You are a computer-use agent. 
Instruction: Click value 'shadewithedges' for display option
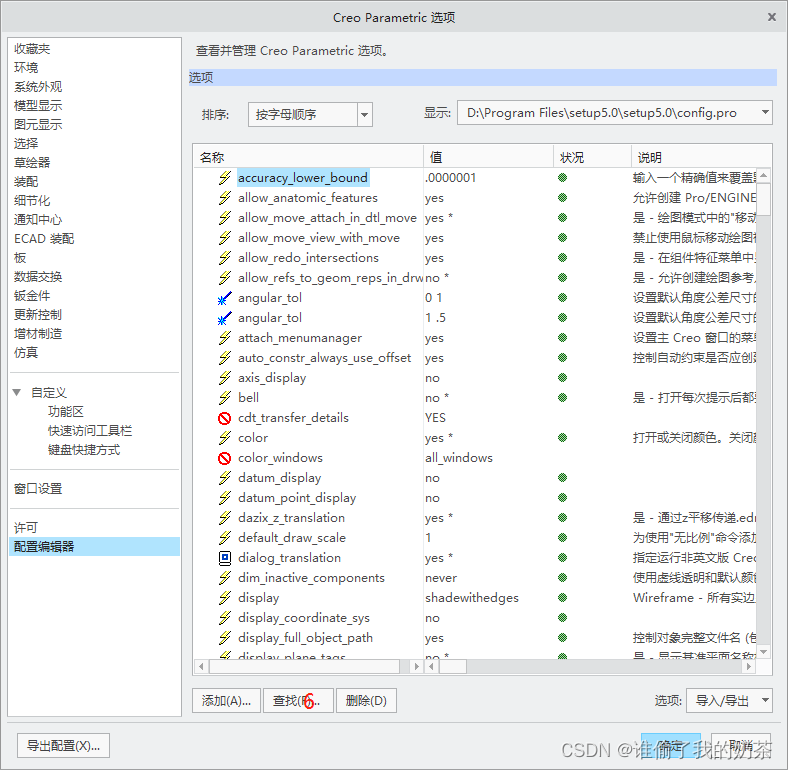pos(472,598)
